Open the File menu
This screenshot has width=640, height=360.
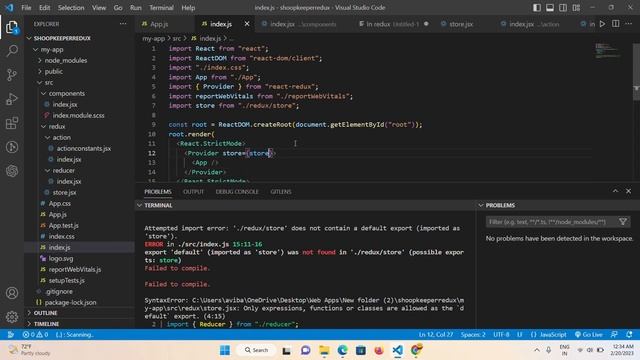coord(26,8)
